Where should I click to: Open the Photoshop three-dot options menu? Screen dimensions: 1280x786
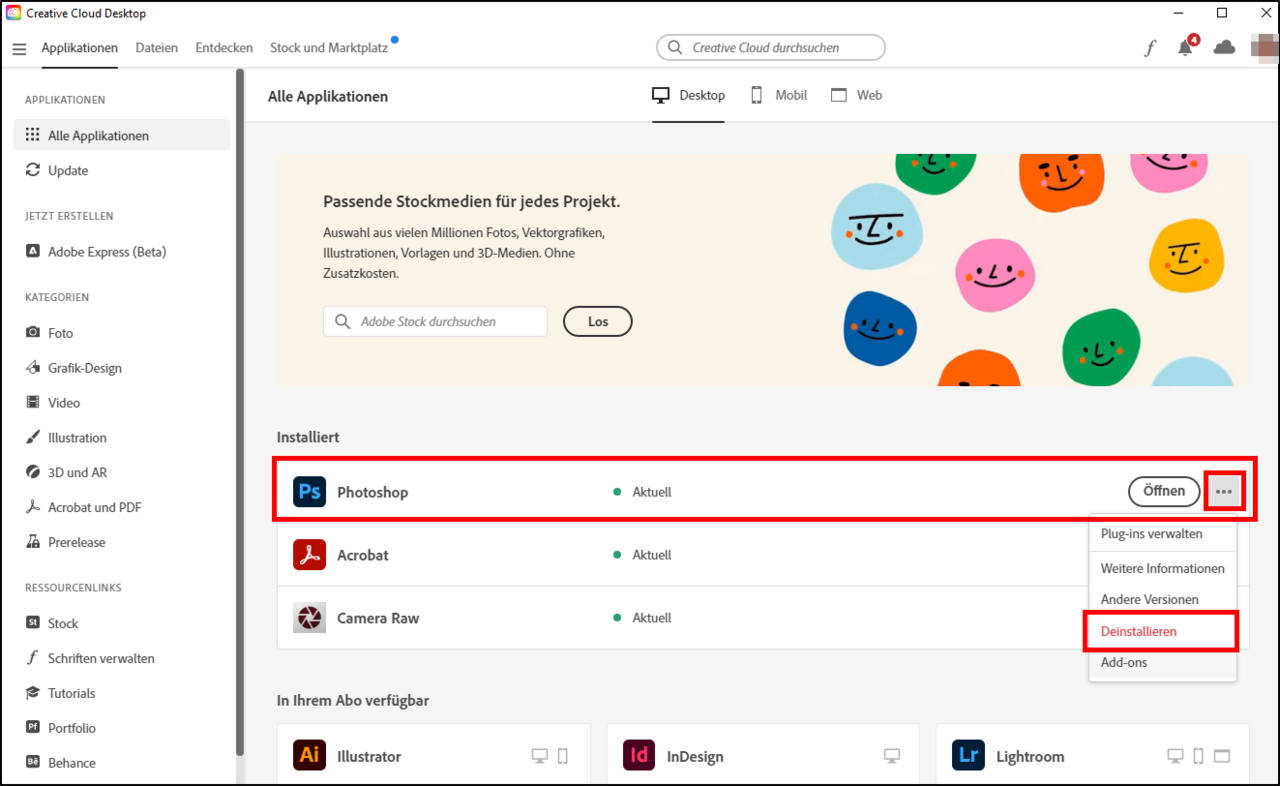point(1224,492)
